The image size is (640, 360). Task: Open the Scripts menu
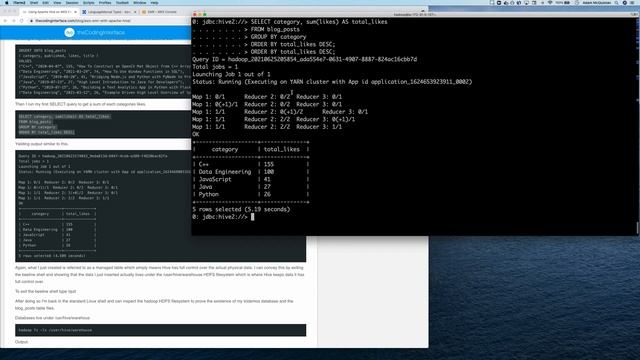click(x=89, y=2)
